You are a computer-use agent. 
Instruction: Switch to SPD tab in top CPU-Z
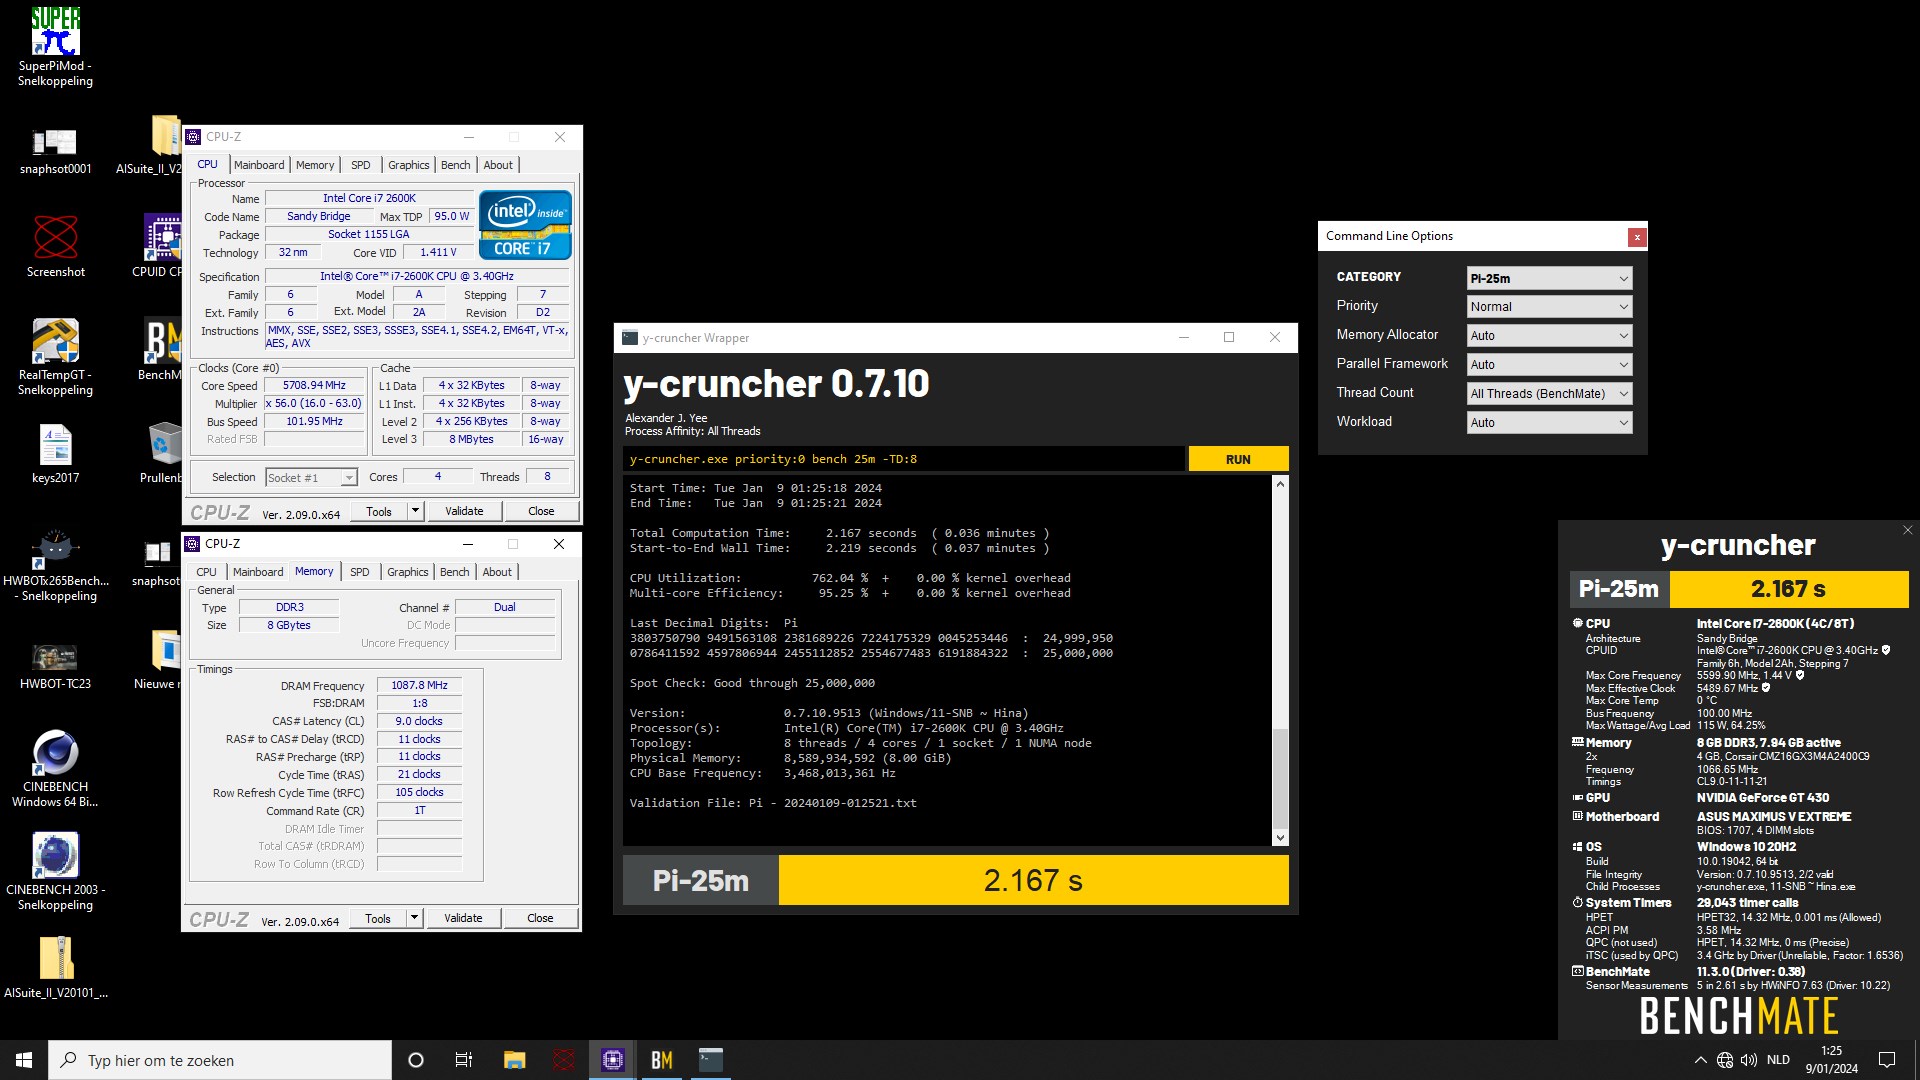[x=361, y=165]
